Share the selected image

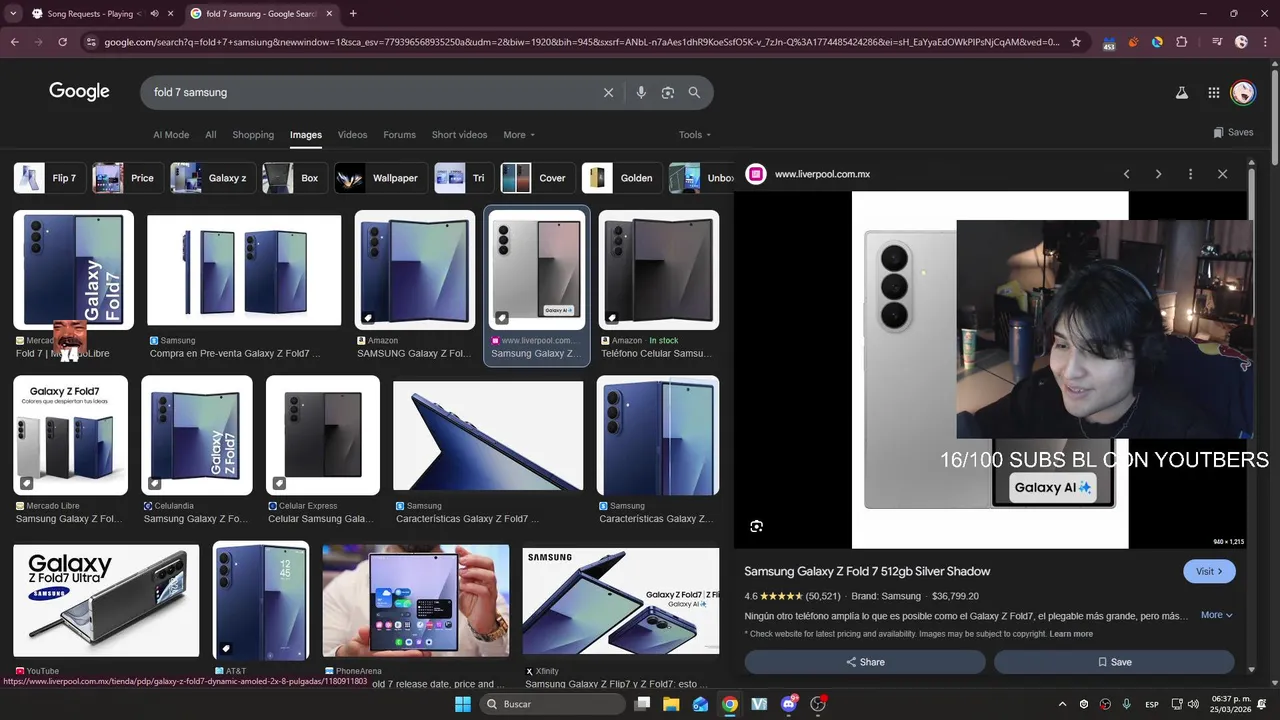coord(865,662)
